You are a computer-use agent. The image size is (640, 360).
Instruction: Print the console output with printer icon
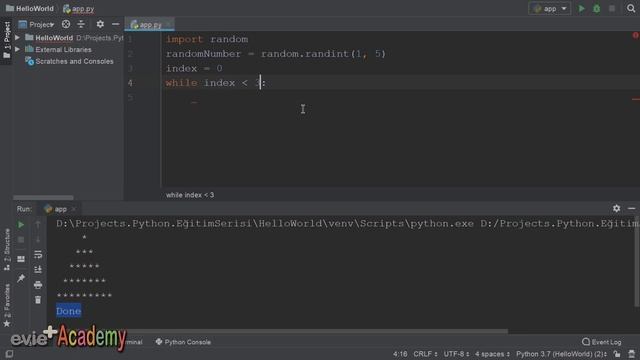38,284
